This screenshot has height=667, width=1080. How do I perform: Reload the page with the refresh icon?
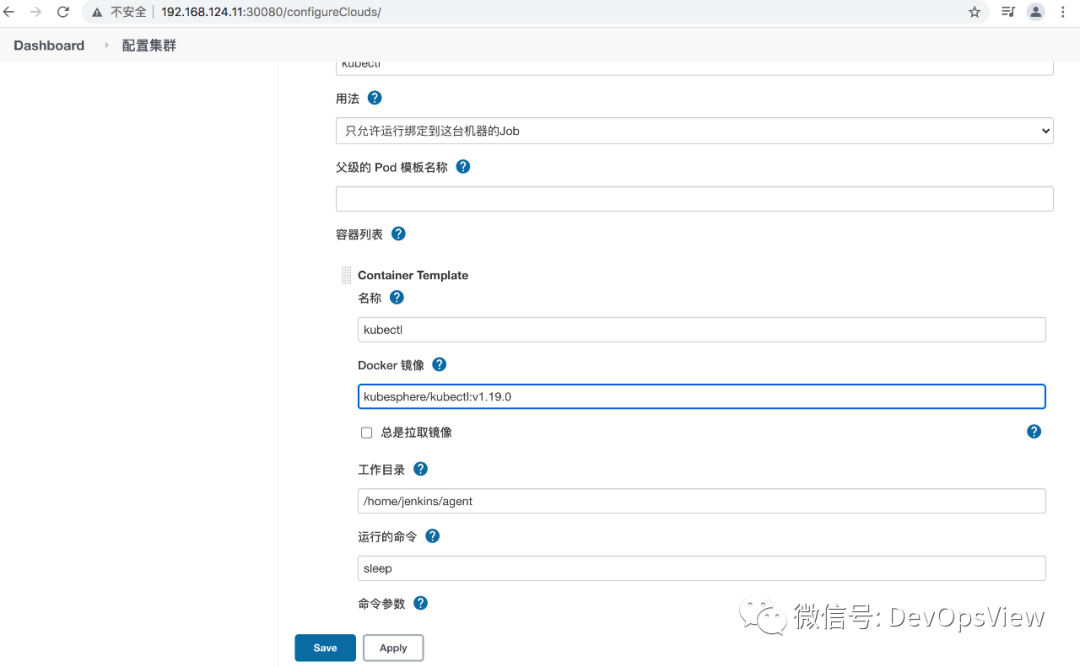tap(63, 12)
